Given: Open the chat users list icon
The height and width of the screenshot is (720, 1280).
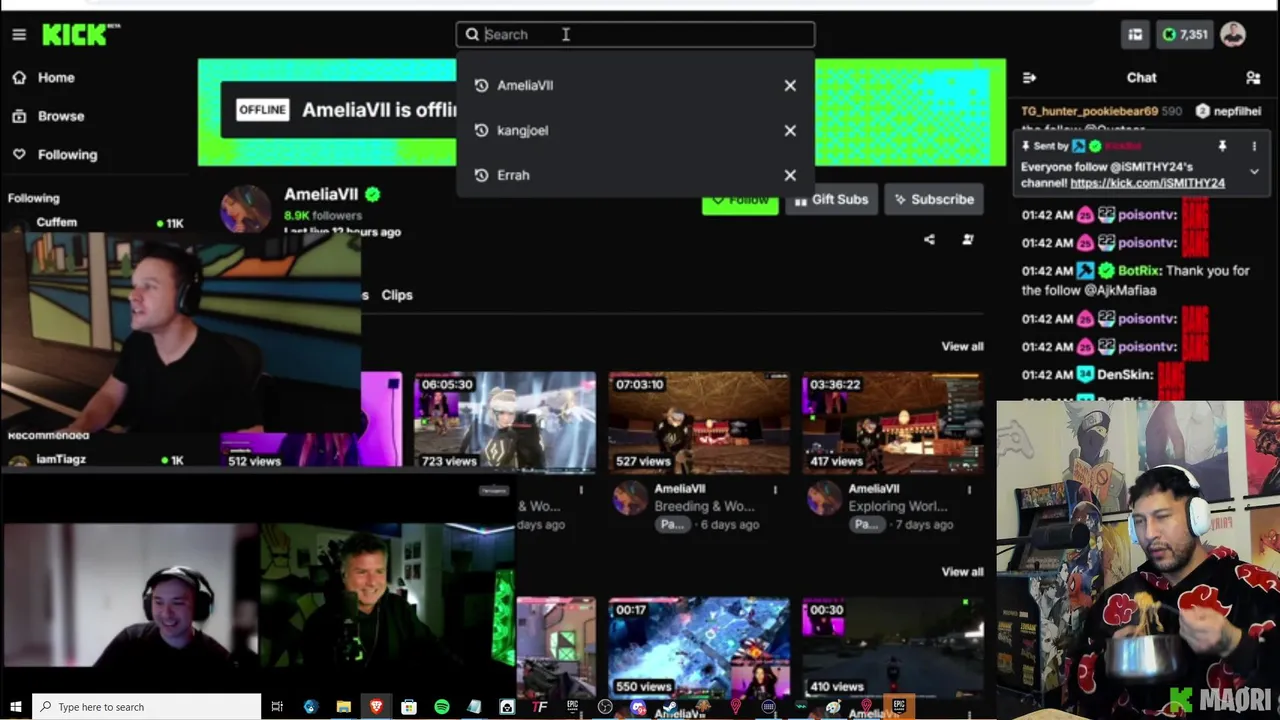Looking at the screenshot, I should pos(1253,78).
